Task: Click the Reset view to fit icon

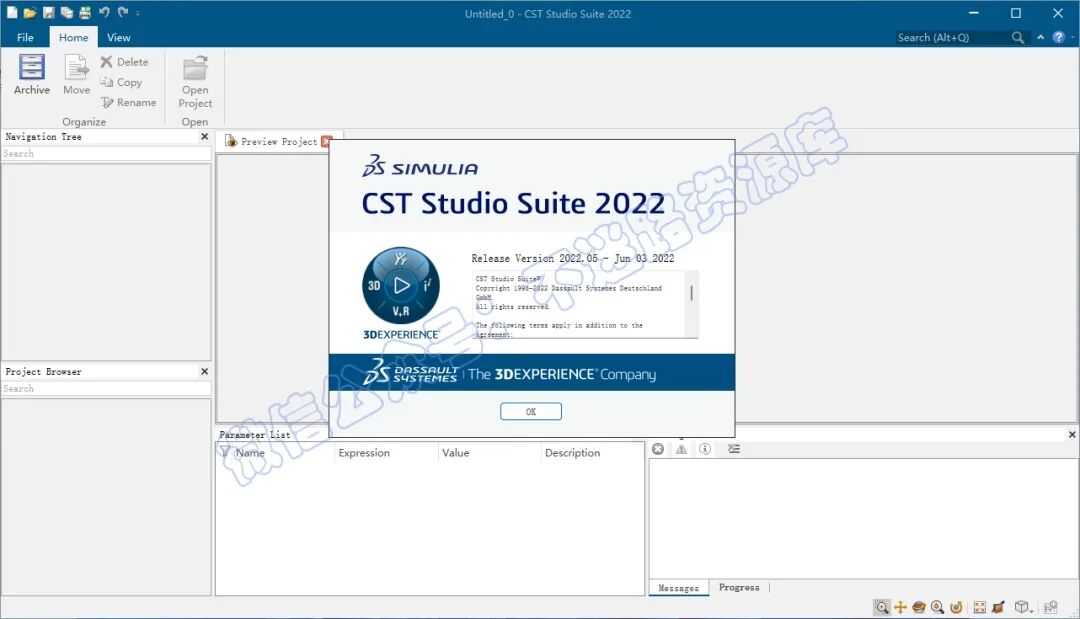Action: coord(979,607)
